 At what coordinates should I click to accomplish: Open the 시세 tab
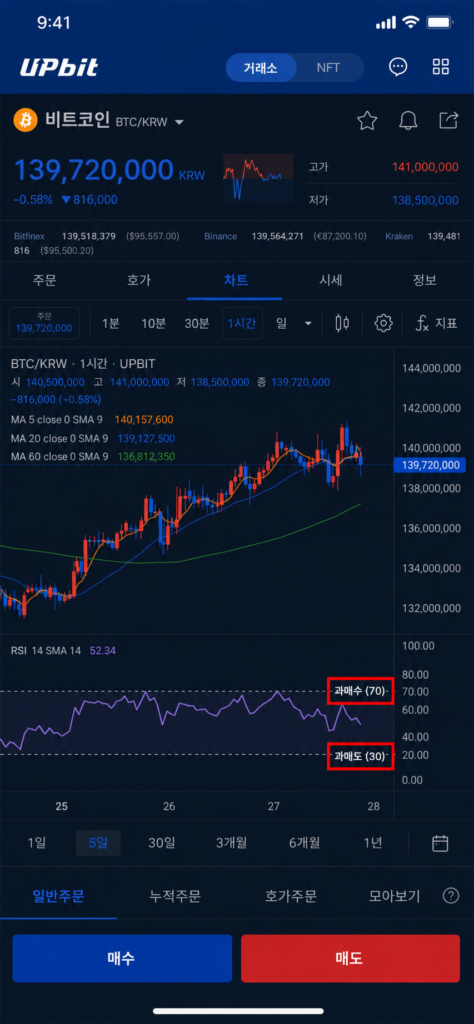(x=330, y=280)
